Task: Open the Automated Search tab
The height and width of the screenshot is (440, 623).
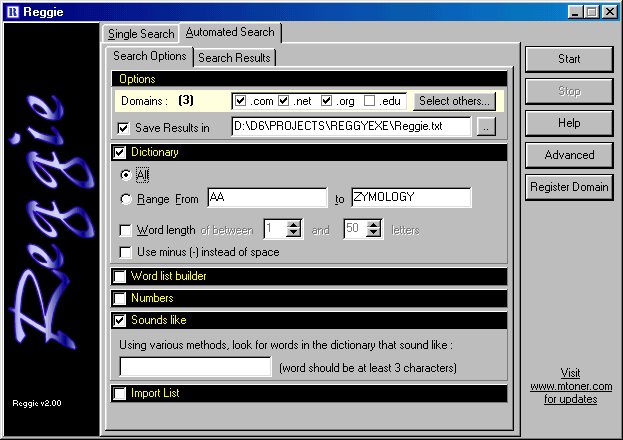Action: coord(230,32)
